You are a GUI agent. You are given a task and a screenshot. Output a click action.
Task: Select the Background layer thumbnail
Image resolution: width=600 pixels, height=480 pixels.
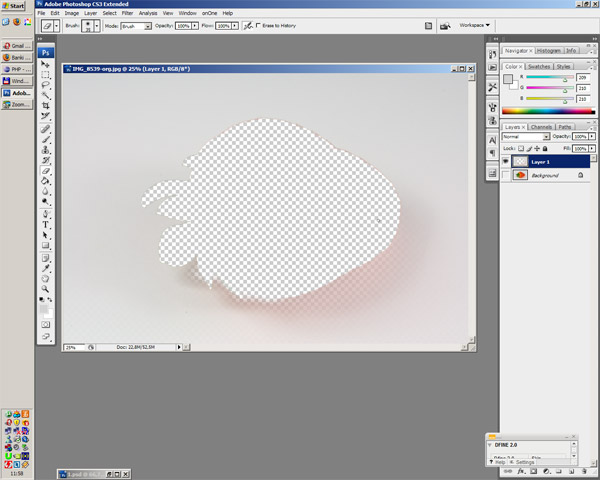pyautogui.click(x=521, y=175)
